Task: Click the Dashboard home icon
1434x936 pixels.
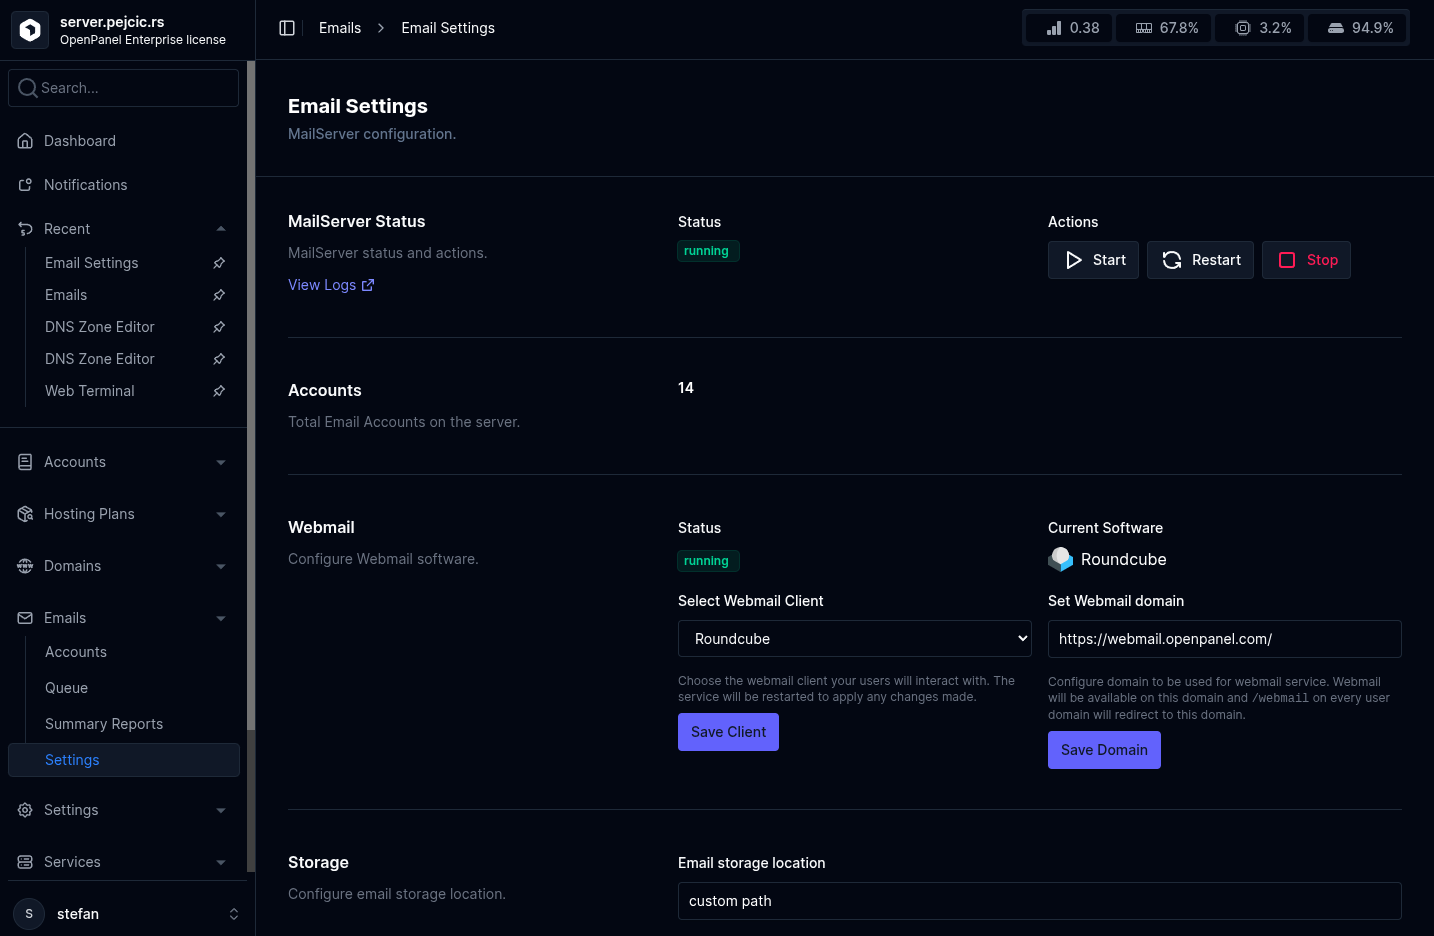Action: click(x=25, y=141)
